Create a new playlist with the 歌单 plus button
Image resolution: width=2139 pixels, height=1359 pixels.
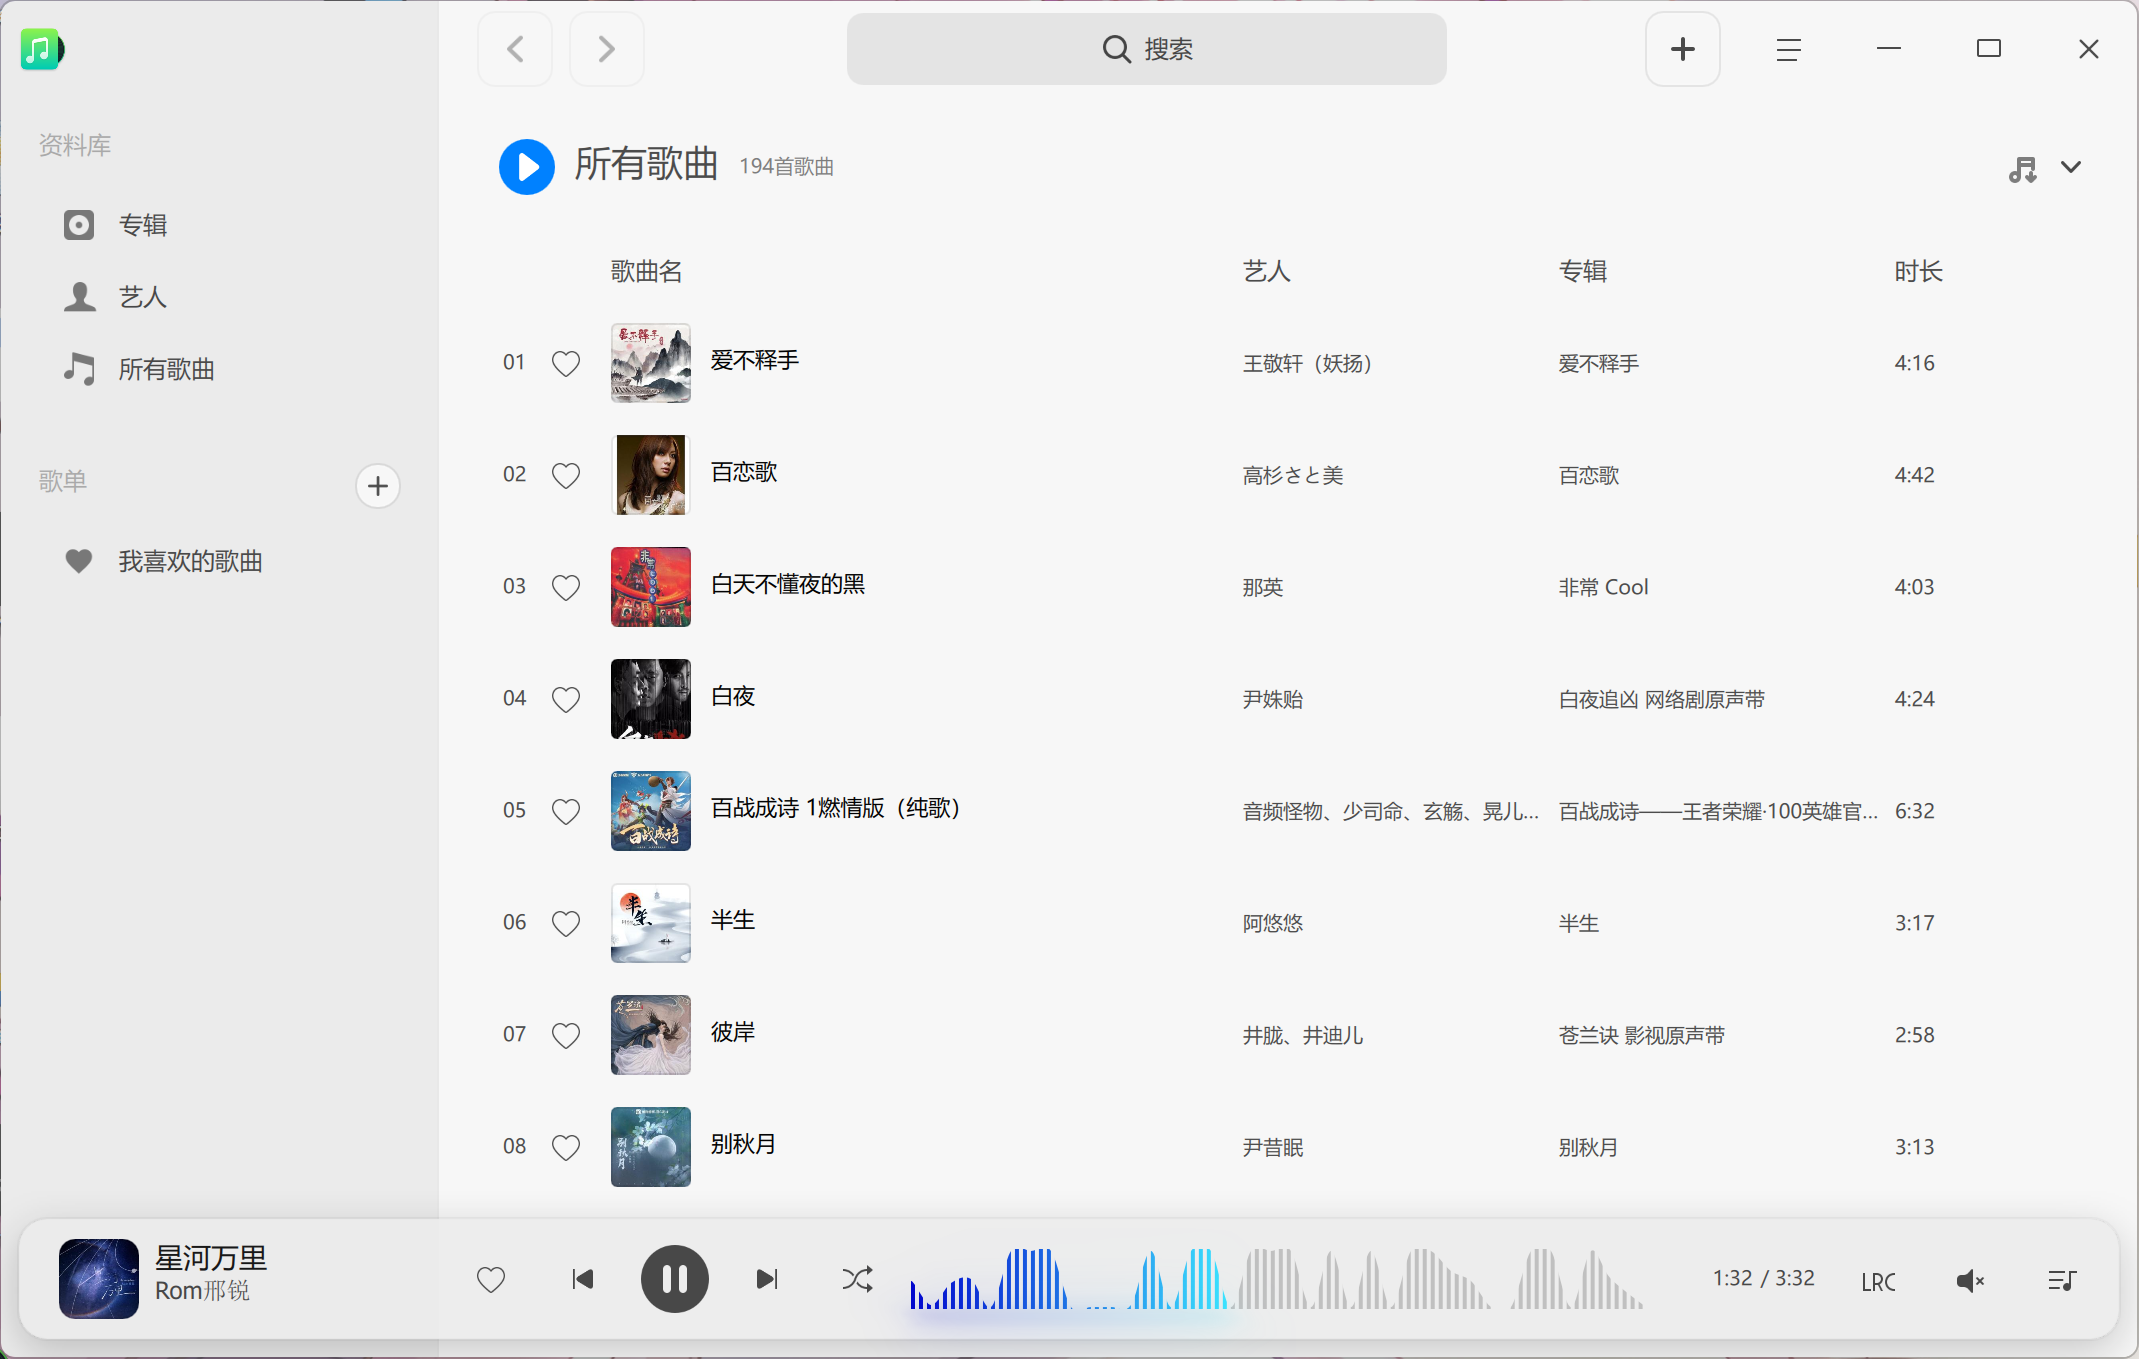pyautogui.click(x=378, y=486)
